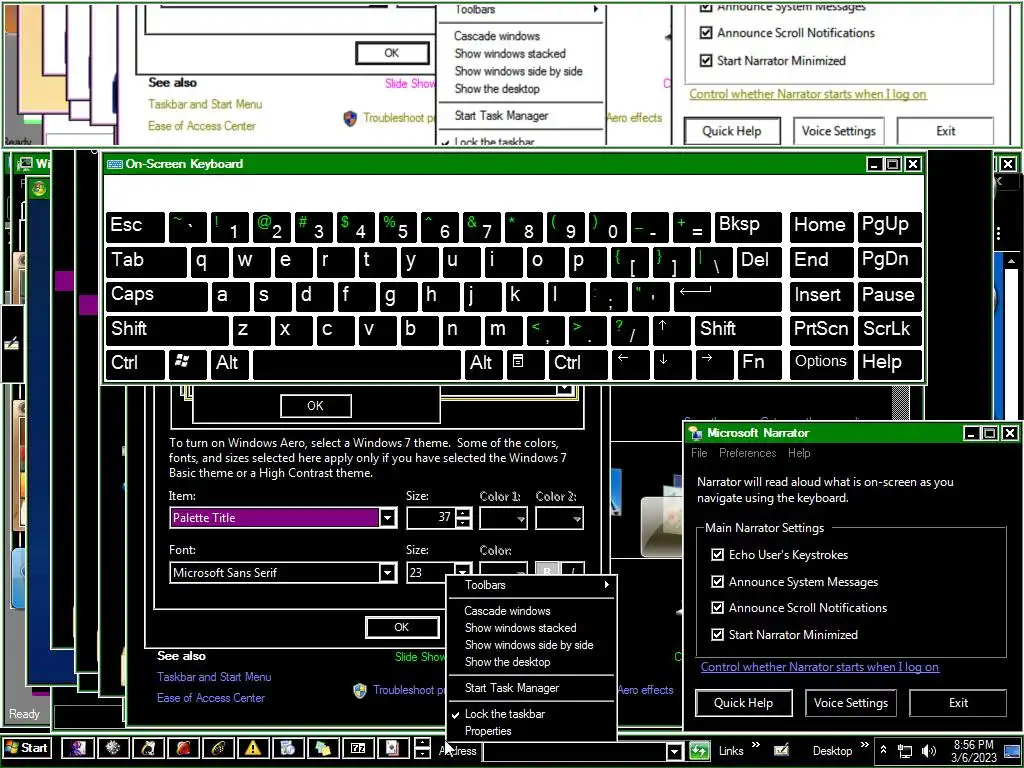This screenshot has height=768, width=1024.
Task: Open the Font dropdown showing Microsoft Sans Serif
Action: [388, 573]
